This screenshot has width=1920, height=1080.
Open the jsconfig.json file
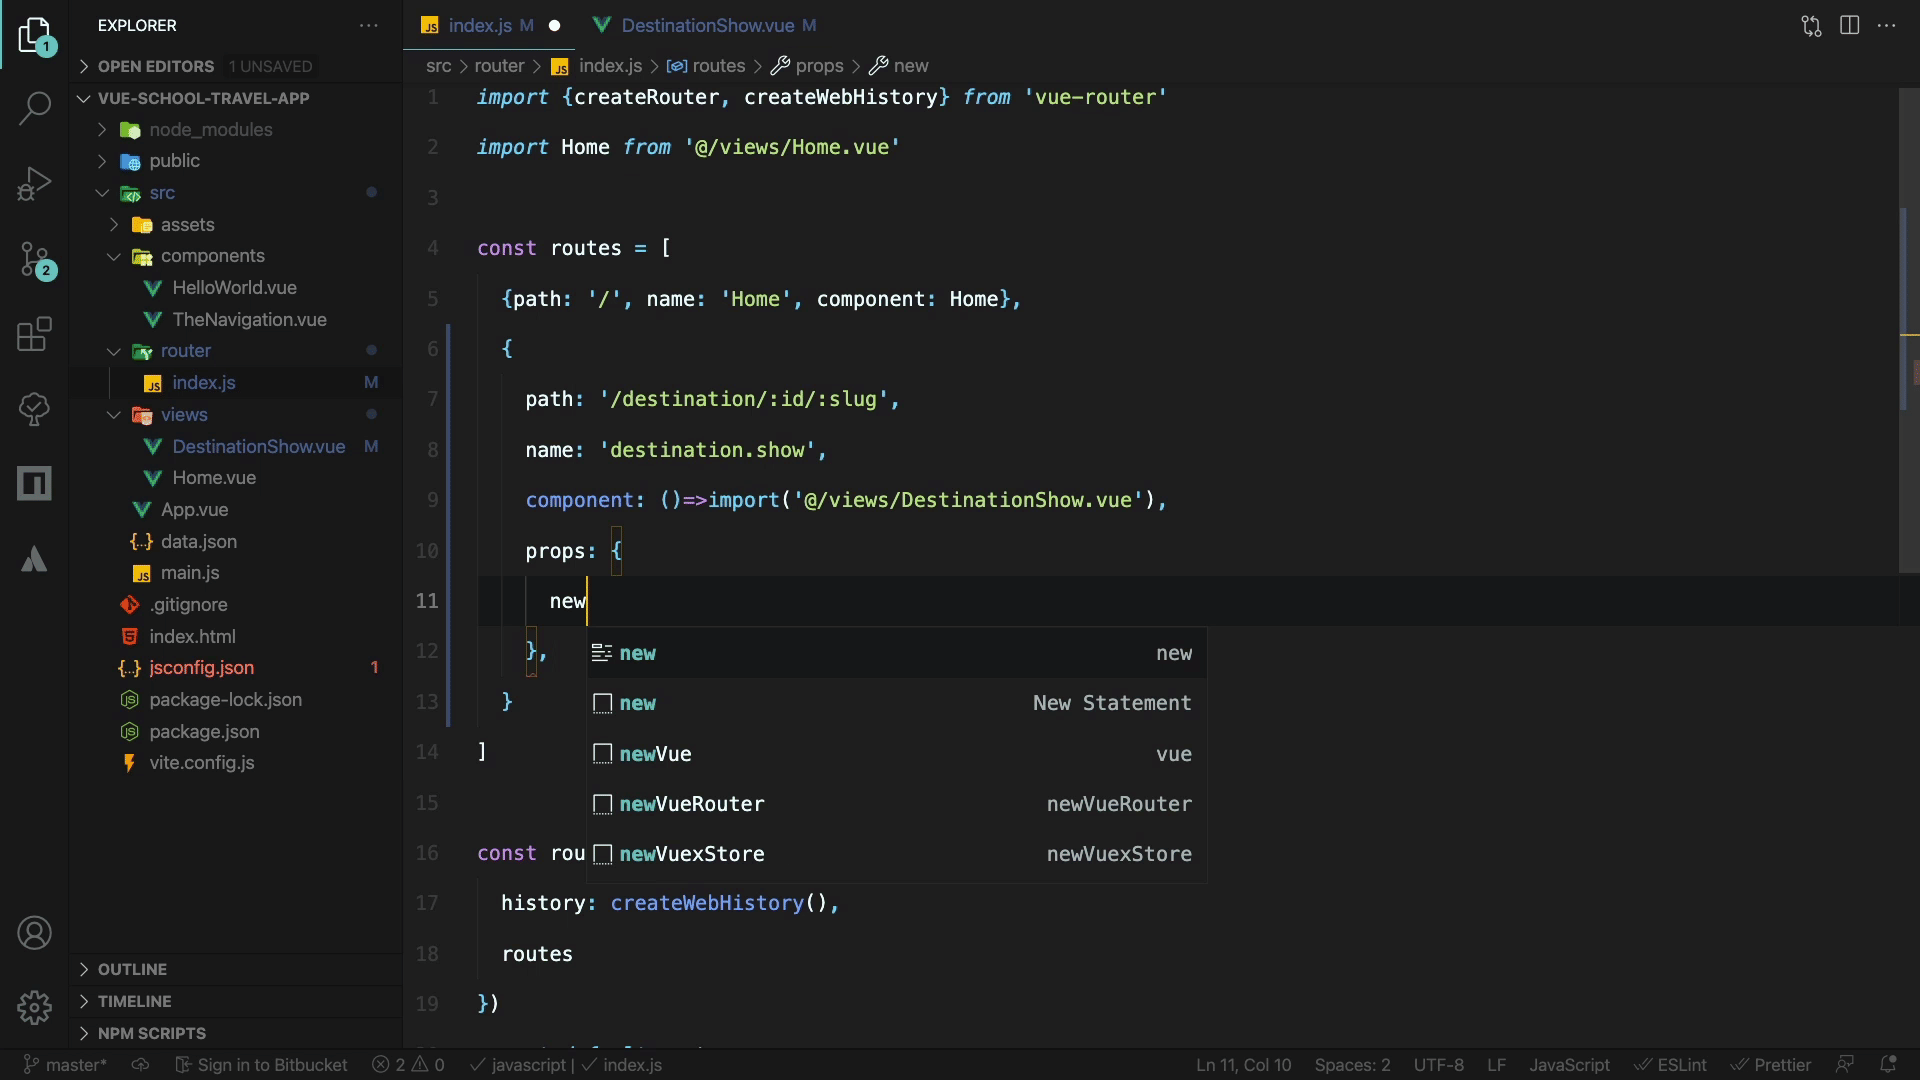point(201,668)
